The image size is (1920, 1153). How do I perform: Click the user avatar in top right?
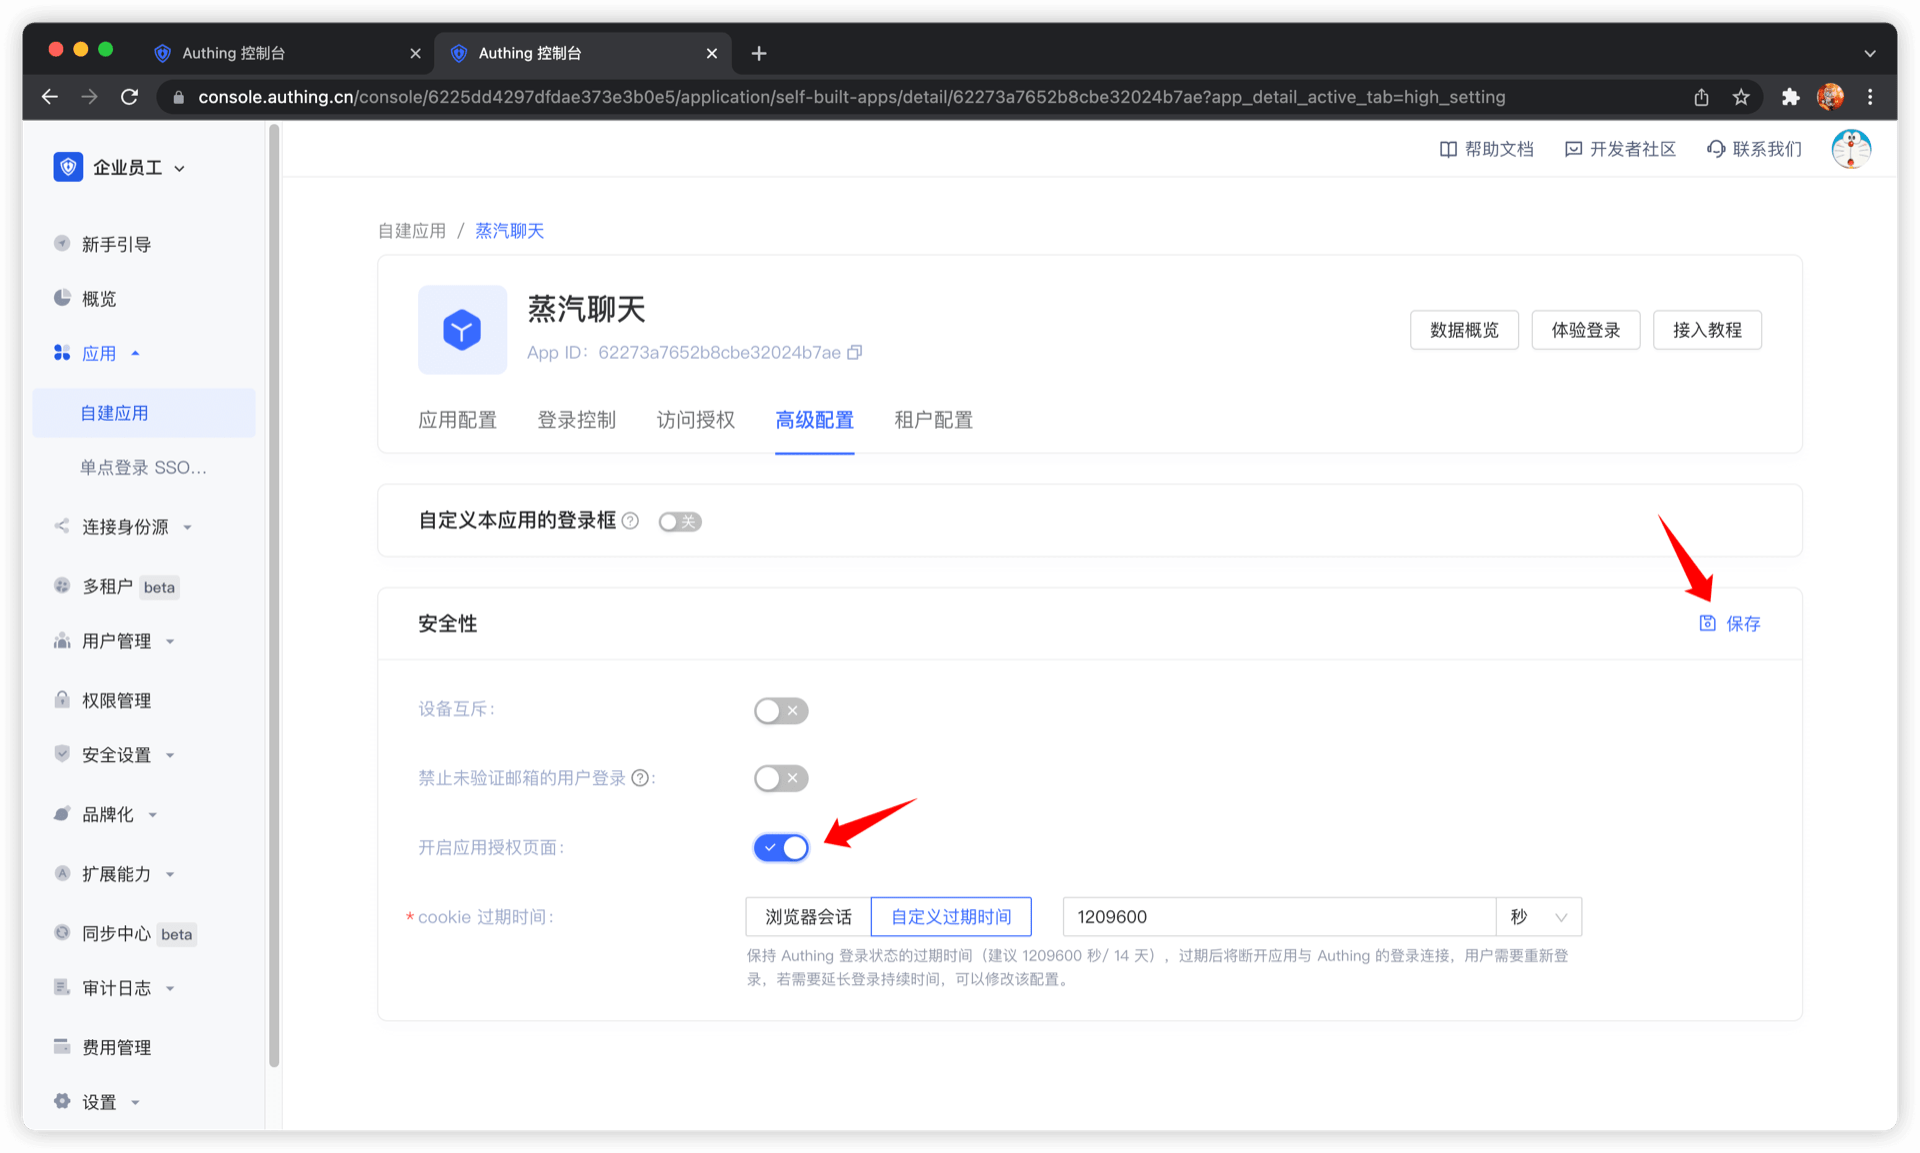point(1850,149)
